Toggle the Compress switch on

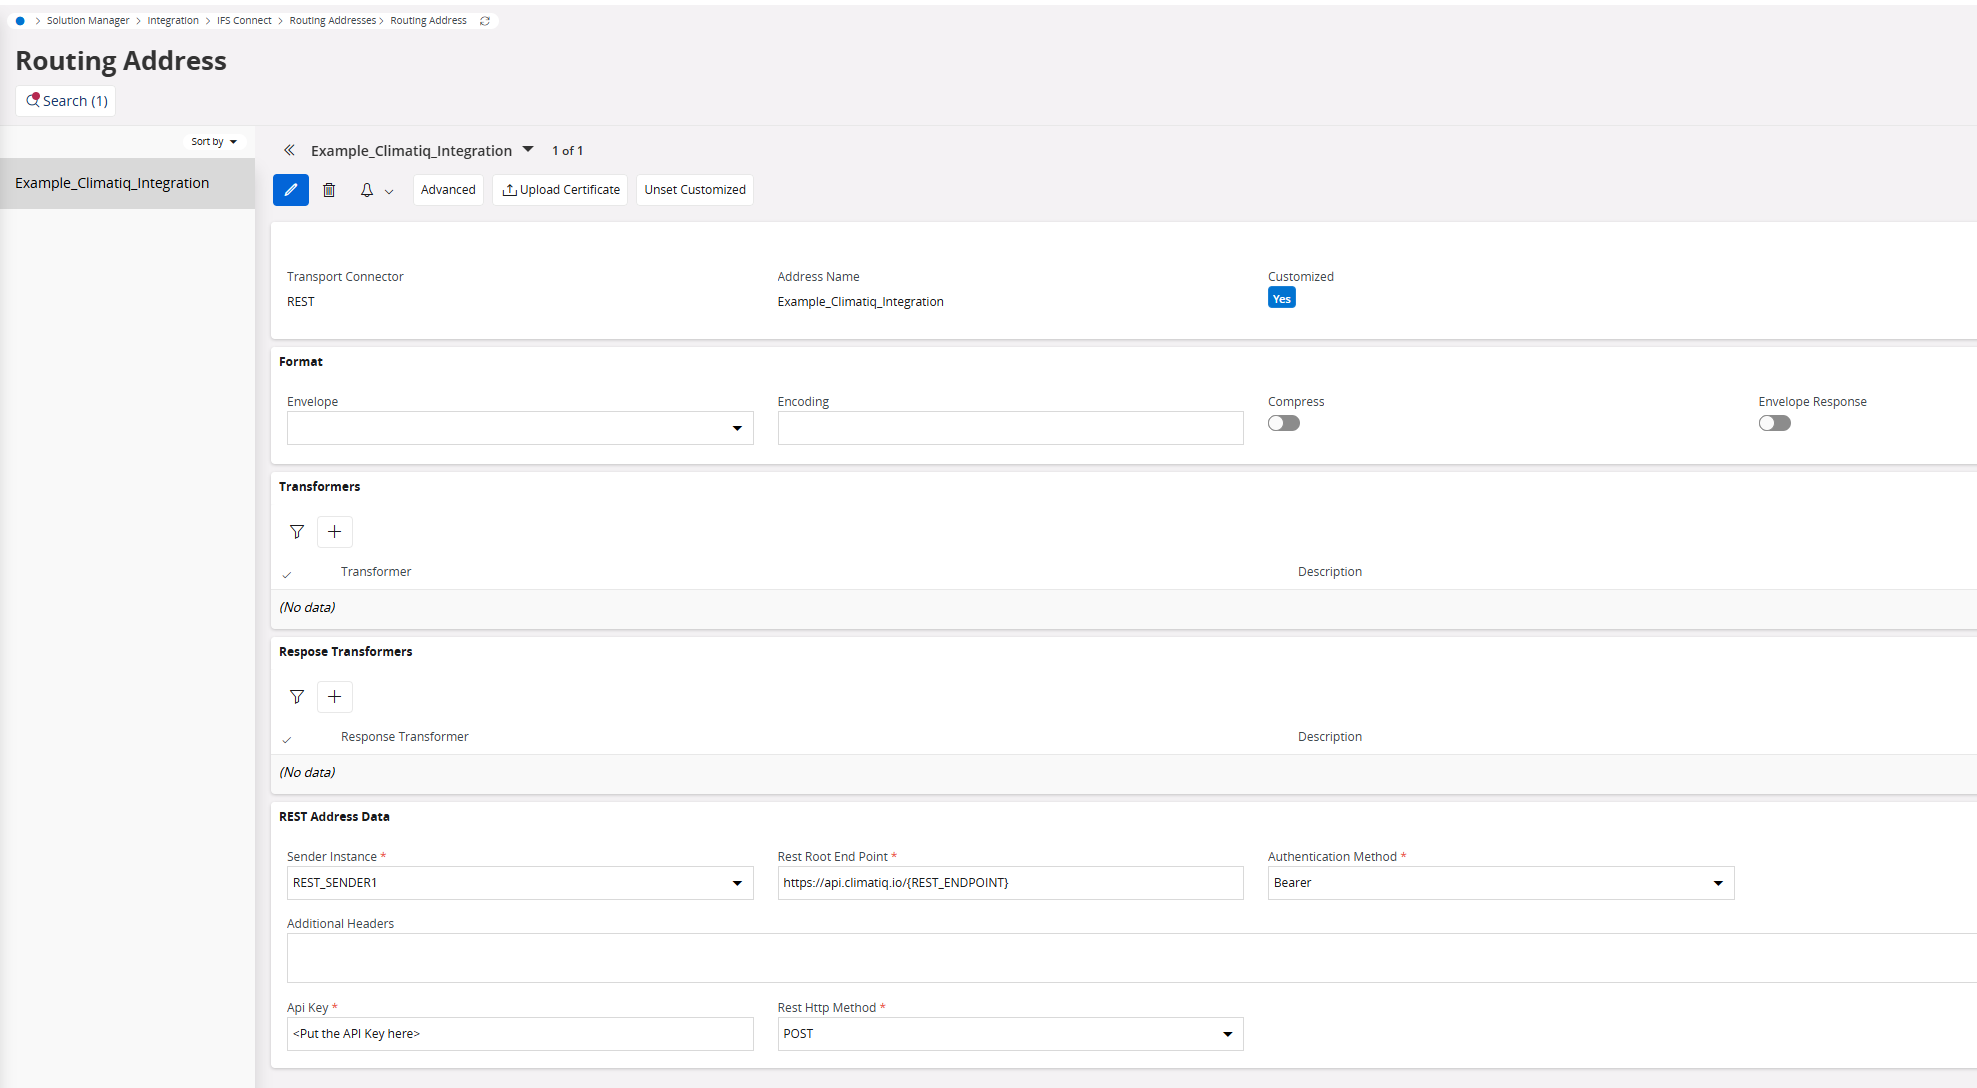(1283, 423)
